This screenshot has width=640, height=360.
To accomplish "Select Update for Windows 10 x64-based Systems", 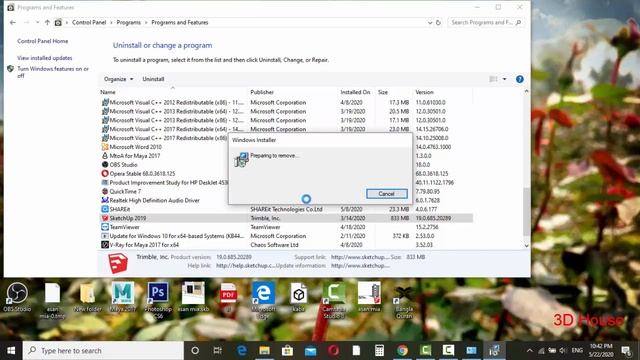I will 287,236.
